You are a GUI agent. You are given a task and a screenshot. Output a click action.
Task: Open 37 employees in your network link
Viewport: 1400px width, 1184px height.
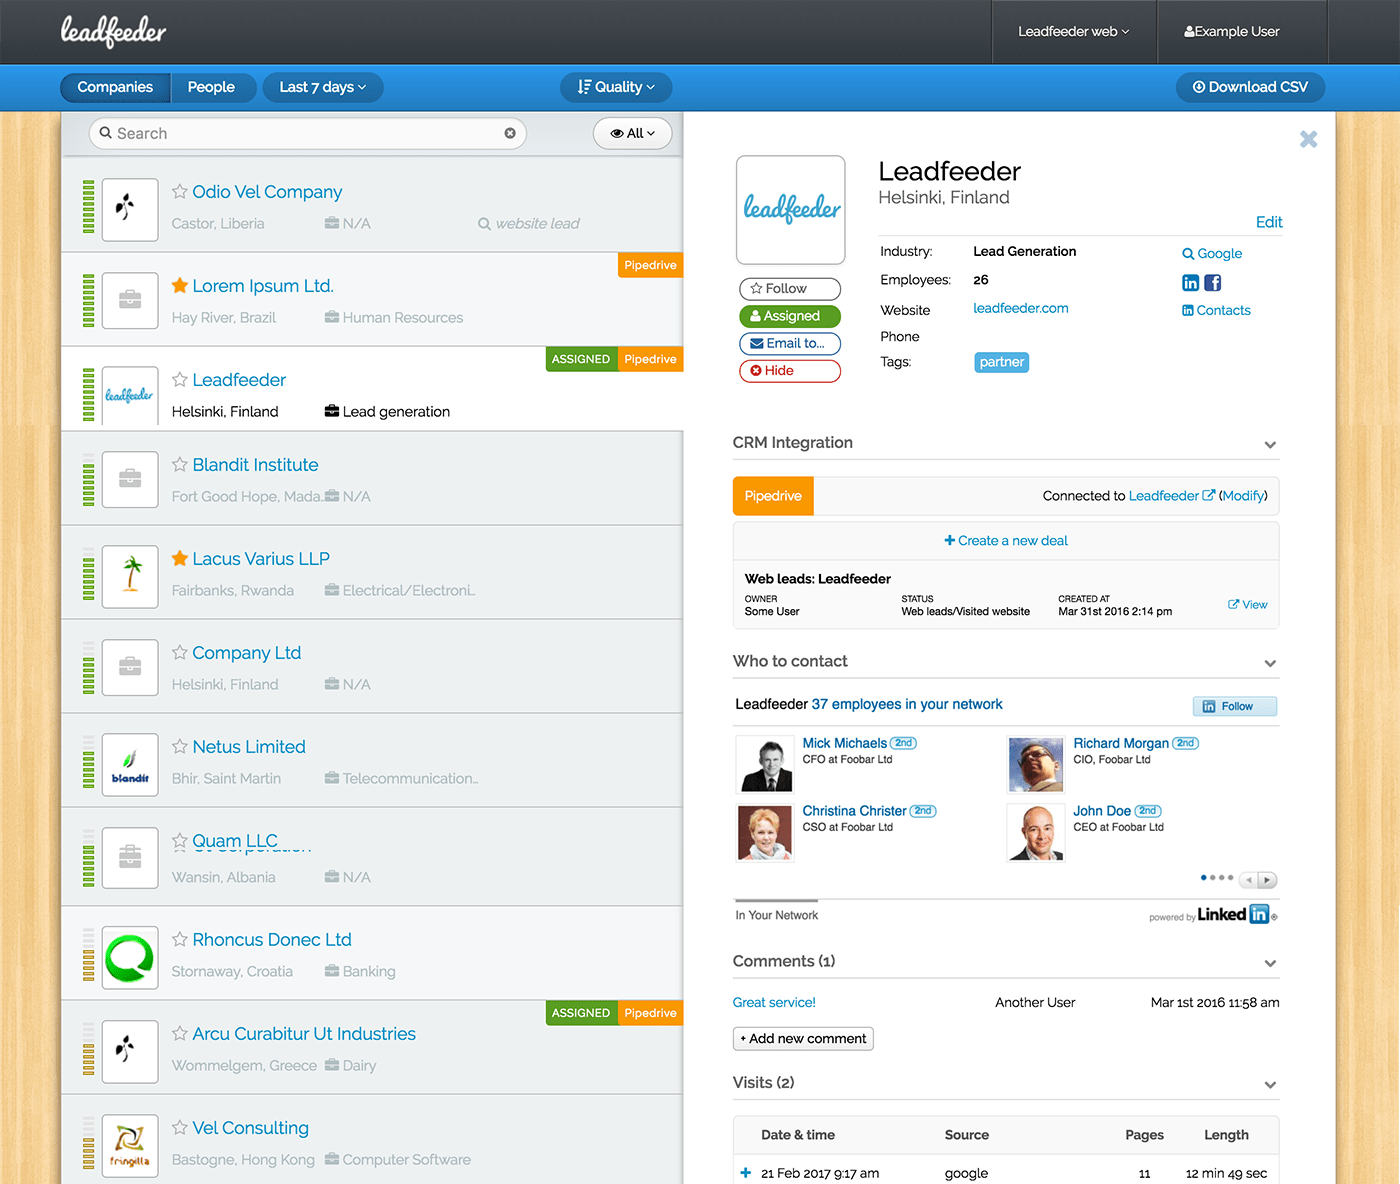click(907, 704)
